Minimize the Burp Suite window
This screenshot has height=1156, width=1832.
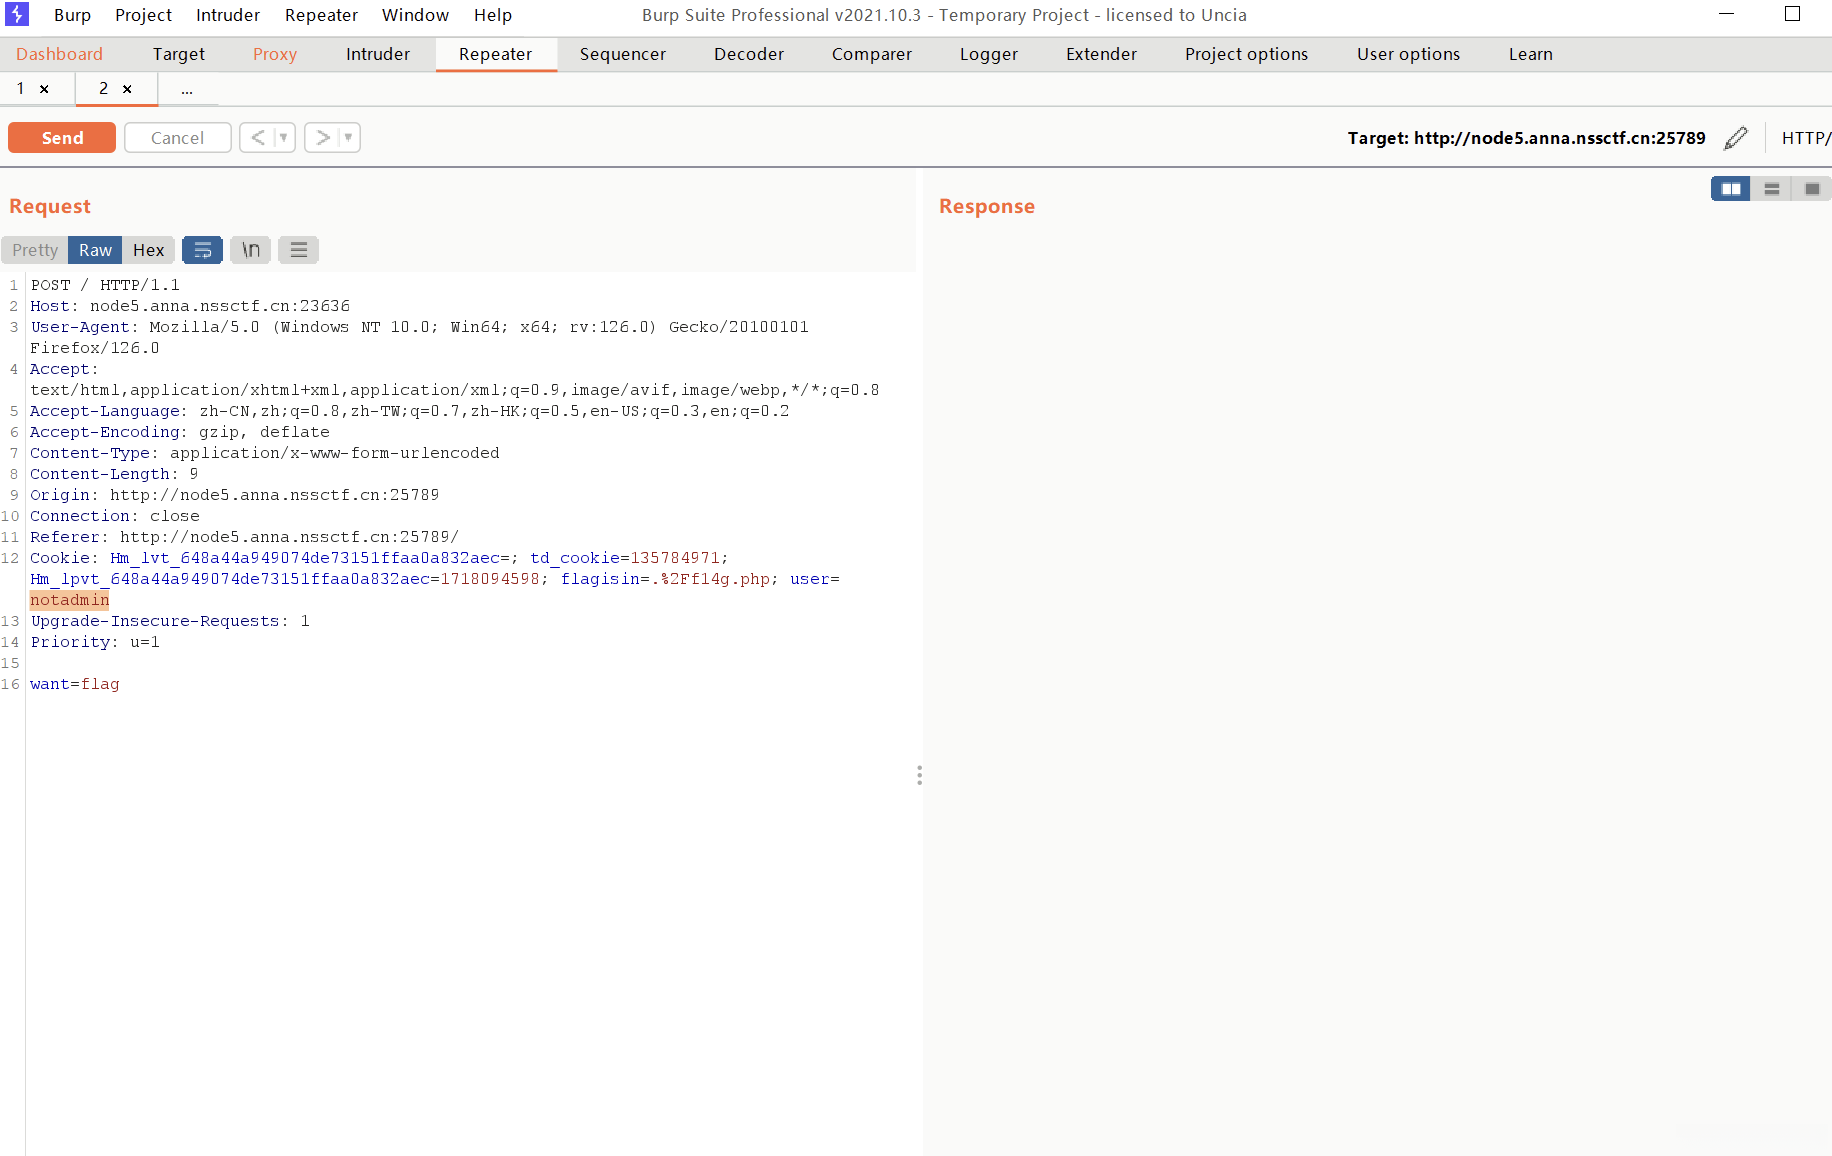[1726, 14]
